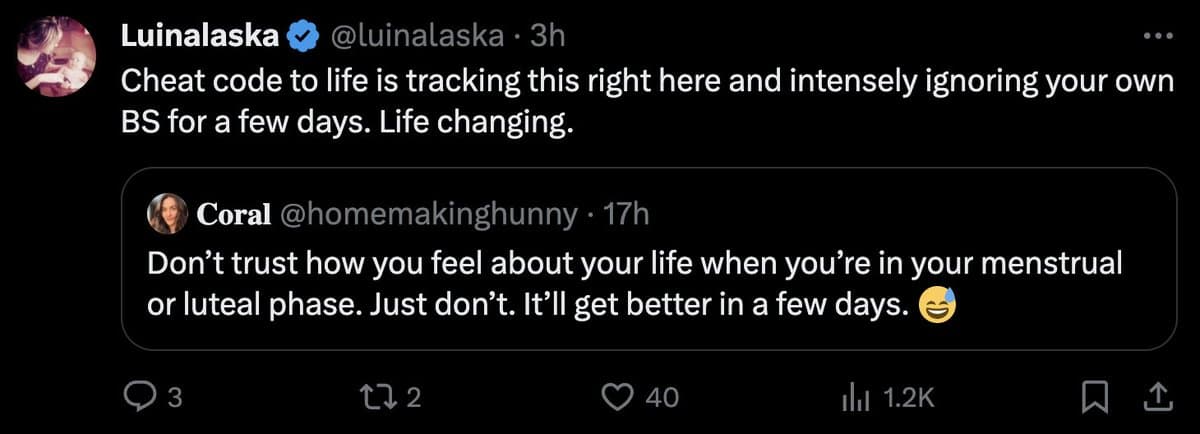Open the three-dot More options menu

click(x=1156, y=36)
